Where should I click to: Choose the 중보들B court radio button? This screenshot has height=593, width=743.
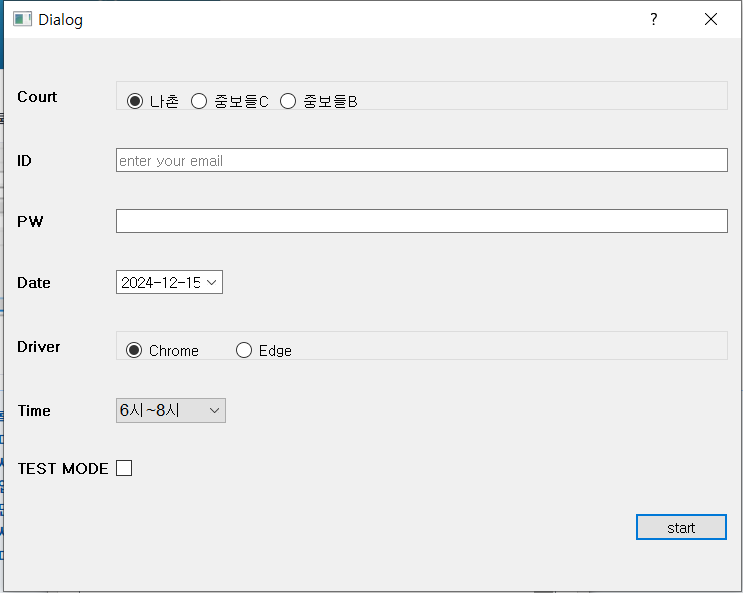pos(288,101)
